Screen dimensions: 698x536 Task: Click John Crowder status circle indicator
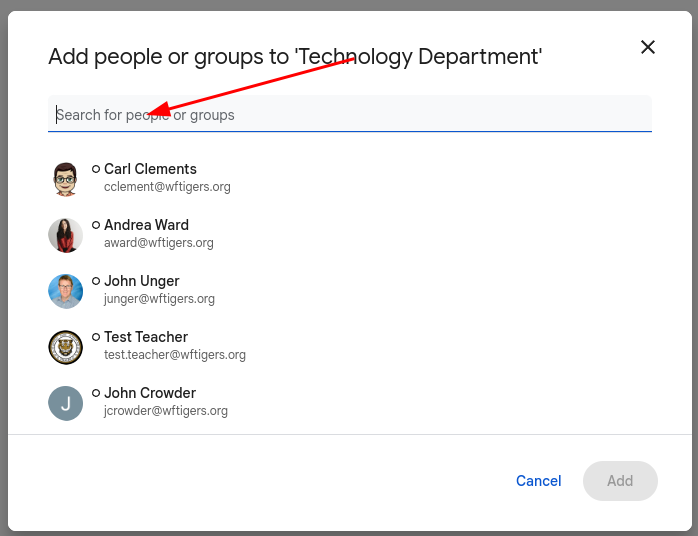[96, 393]
